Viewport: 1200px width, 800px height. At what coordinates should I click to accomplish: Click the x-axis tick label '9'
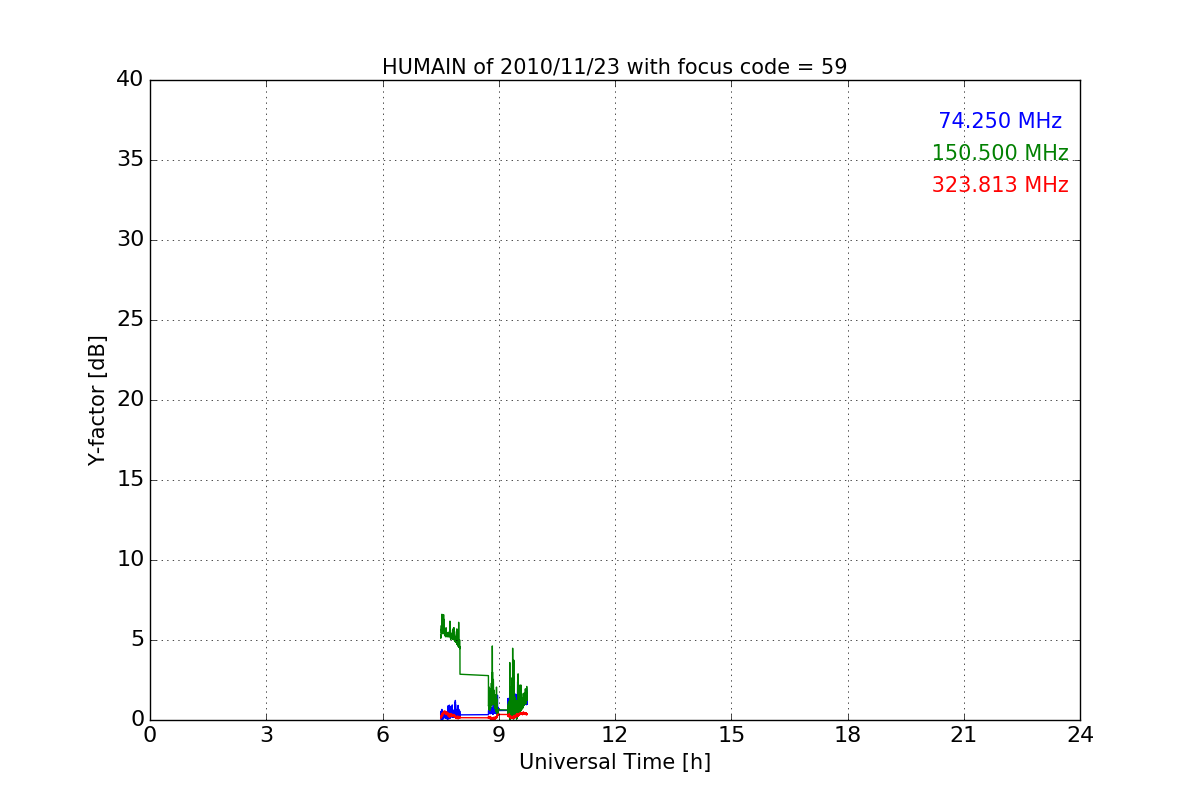tap(499, 735)
